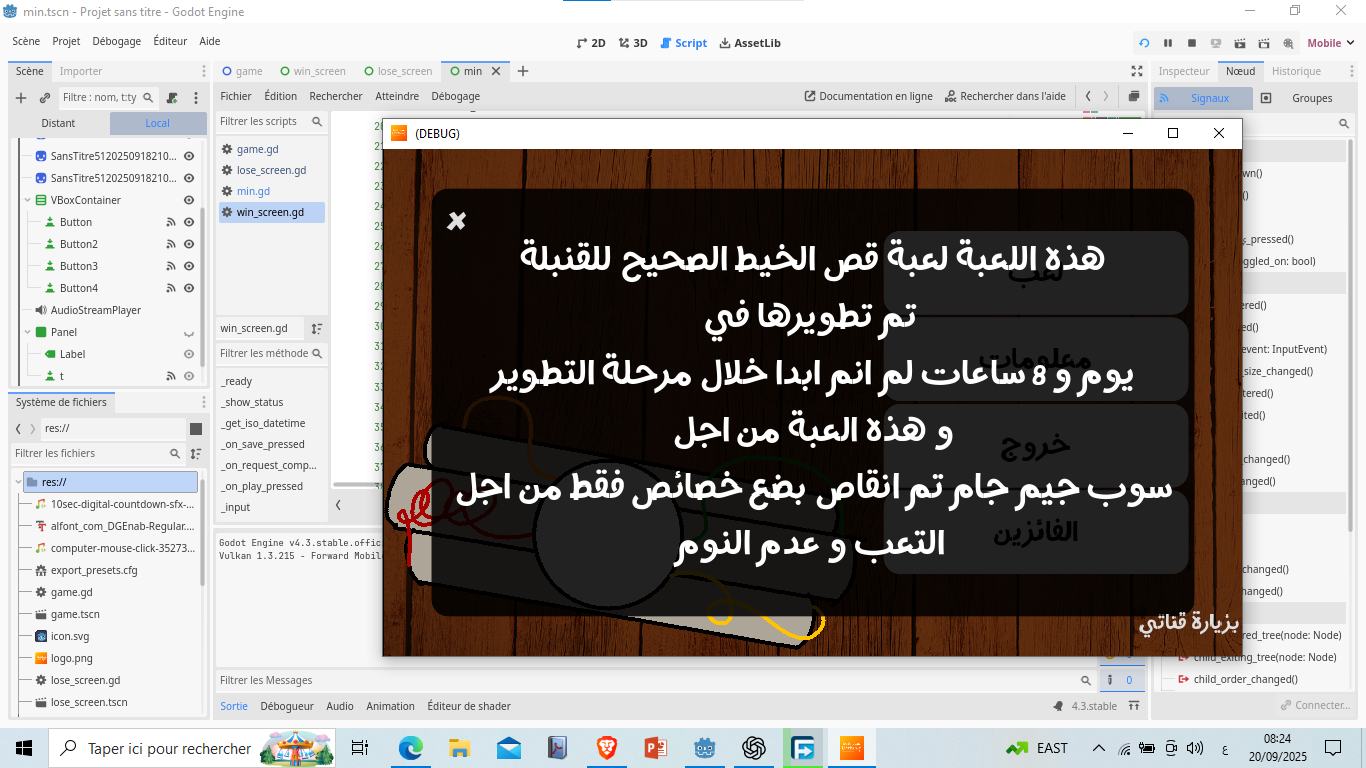This screenshot has height=768, width=1366.
Task: Toggle the method list sort icon
Action: point(317,328)
